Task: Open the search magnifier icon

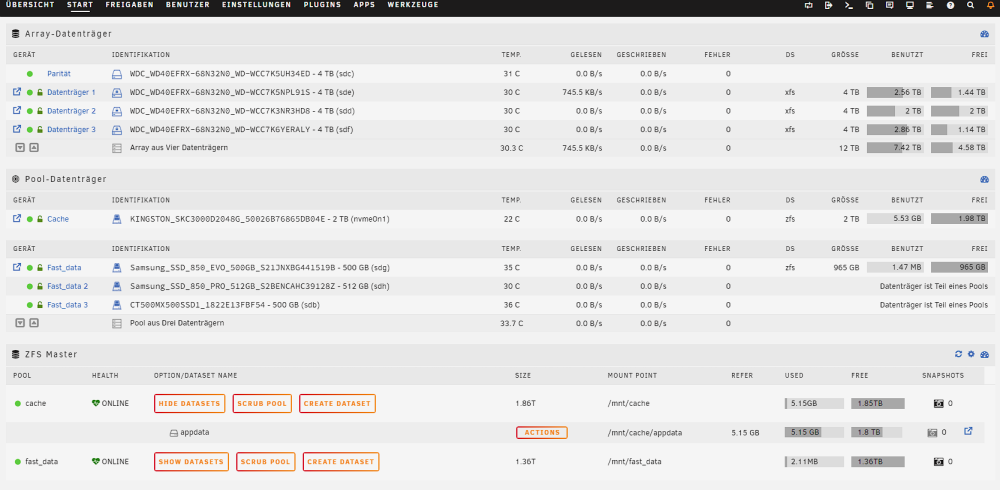Action: pyautogui.click(x=971, y=5)
